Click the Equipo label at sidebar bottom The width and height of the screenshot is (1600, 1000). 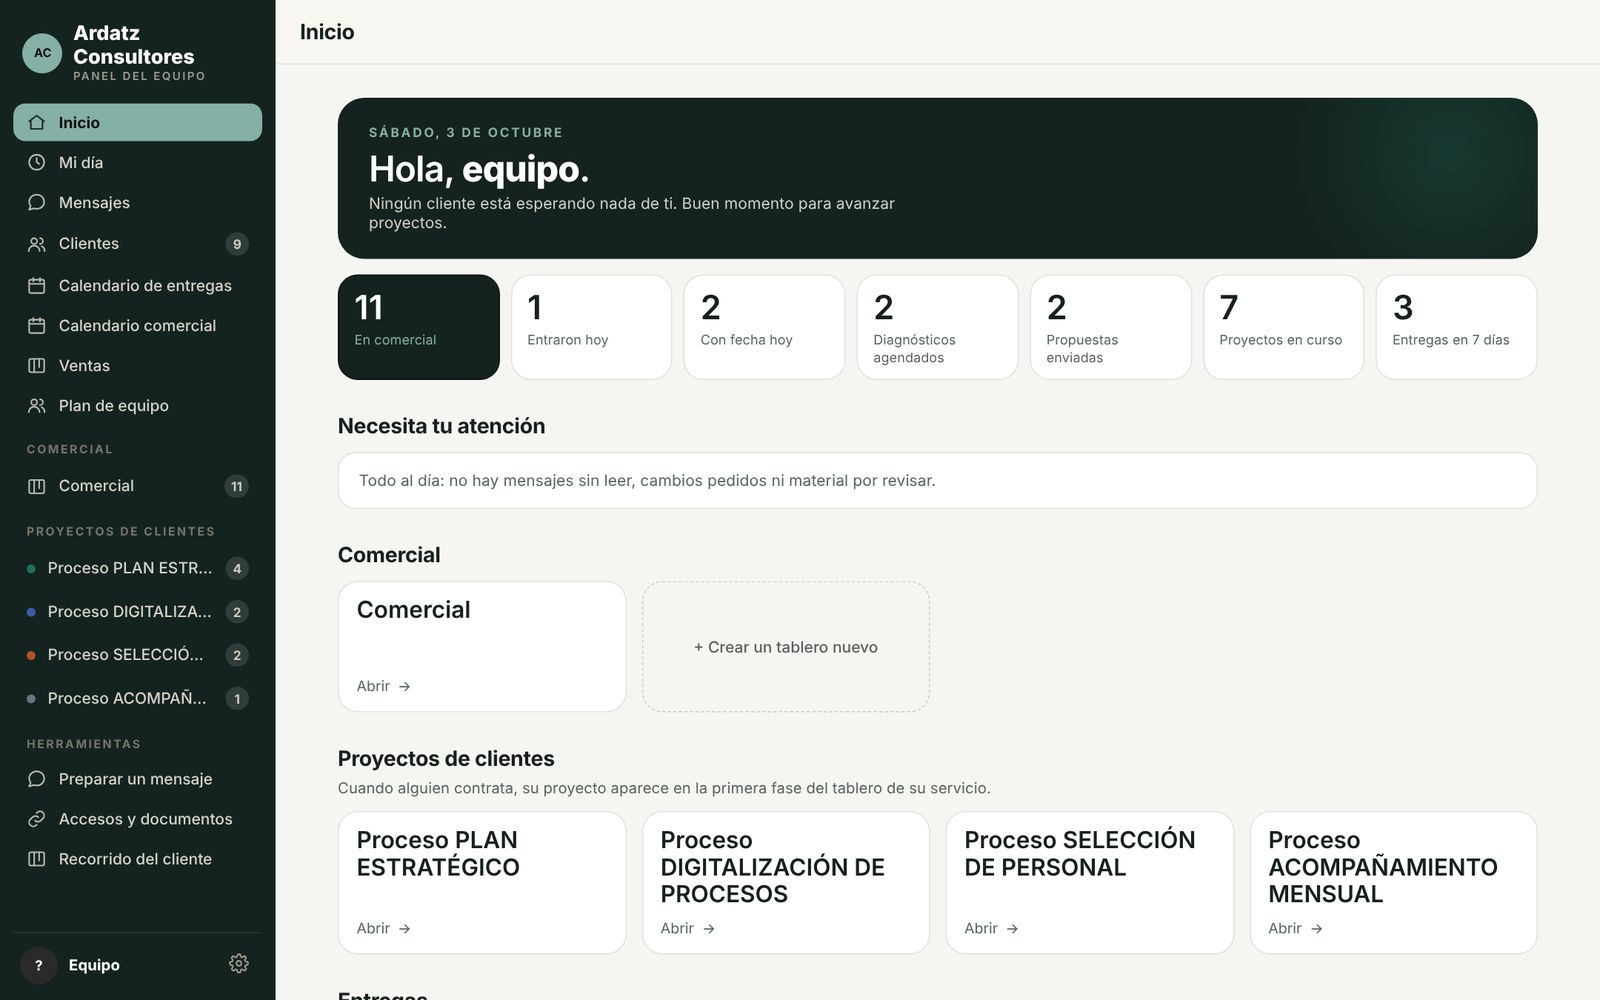coord(94,965)
